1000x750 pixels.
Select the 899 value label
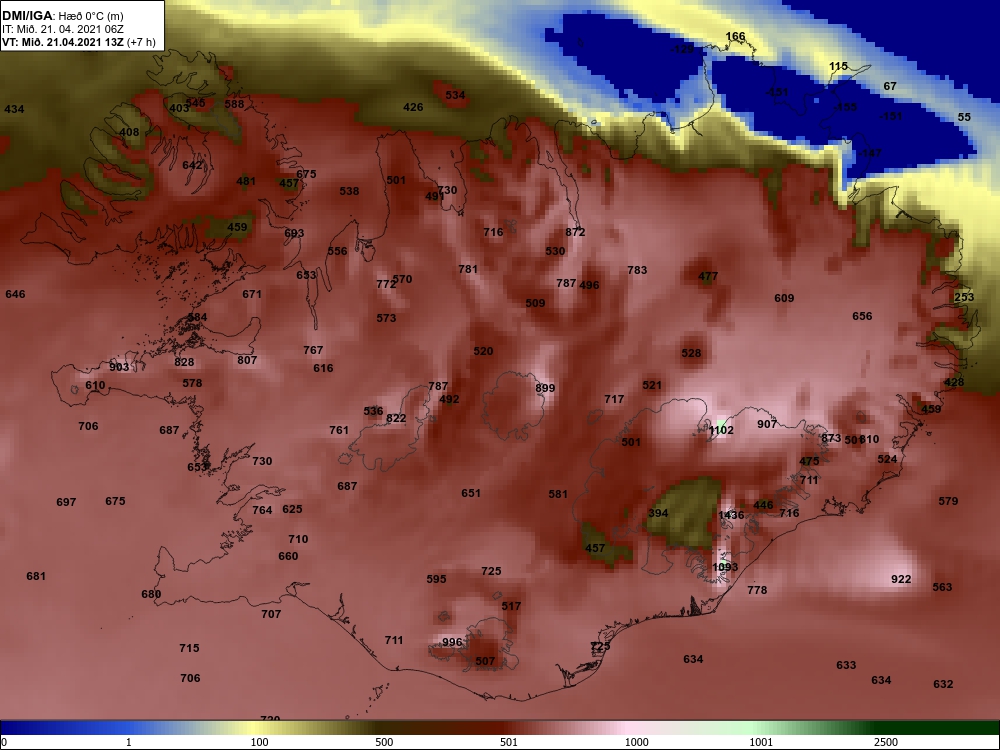tap(545, 388)
